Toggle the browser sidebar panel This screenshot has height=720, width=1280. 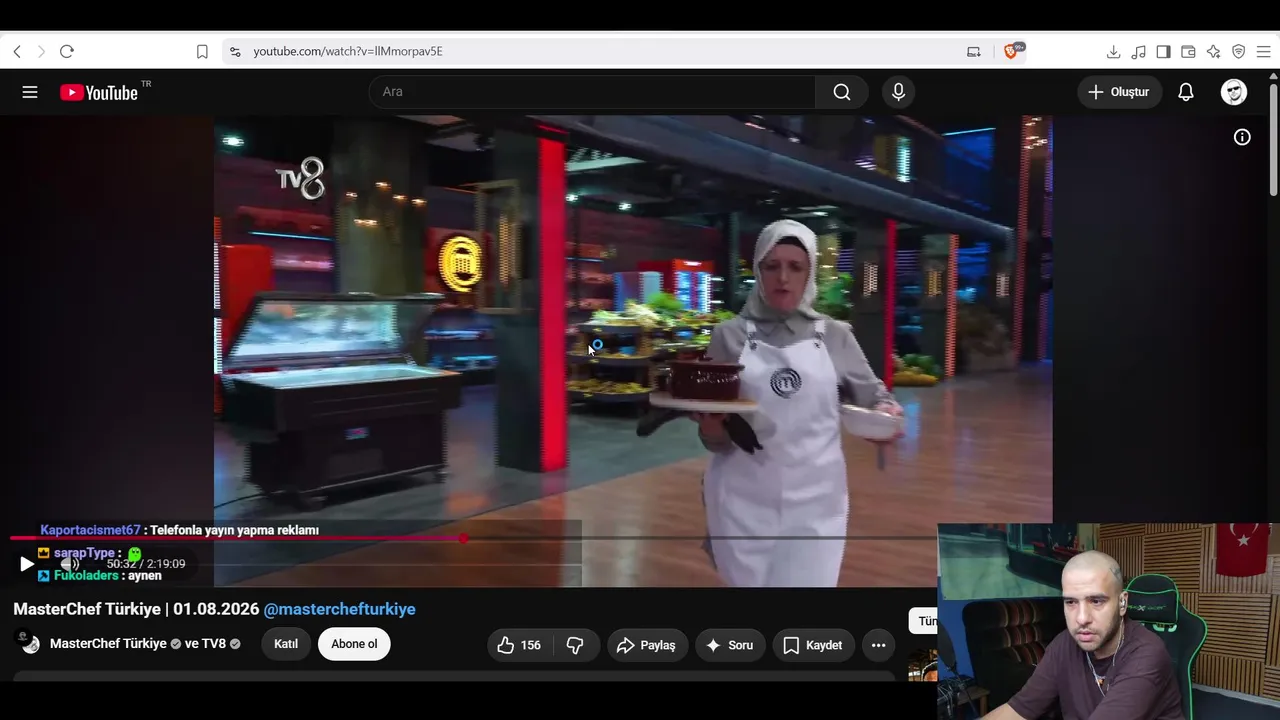1163,52
